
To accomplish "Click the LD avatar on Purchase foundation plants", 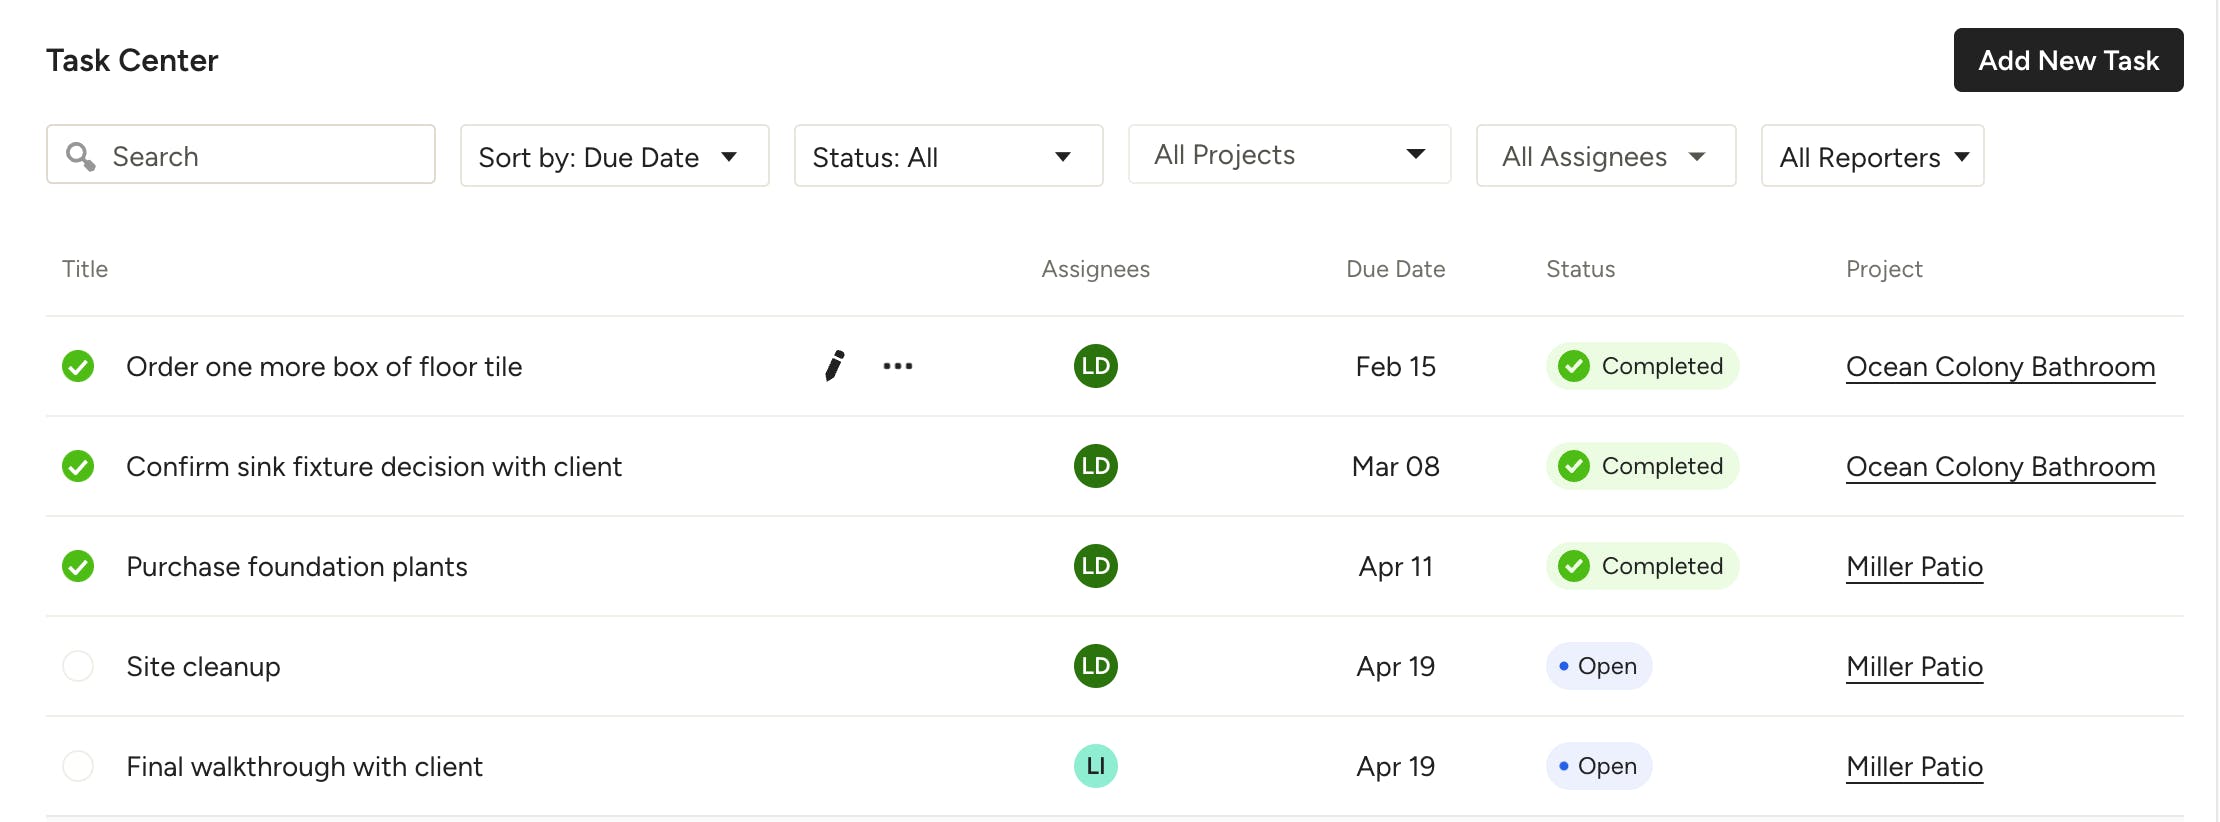I will click(x=1095, y=566).
